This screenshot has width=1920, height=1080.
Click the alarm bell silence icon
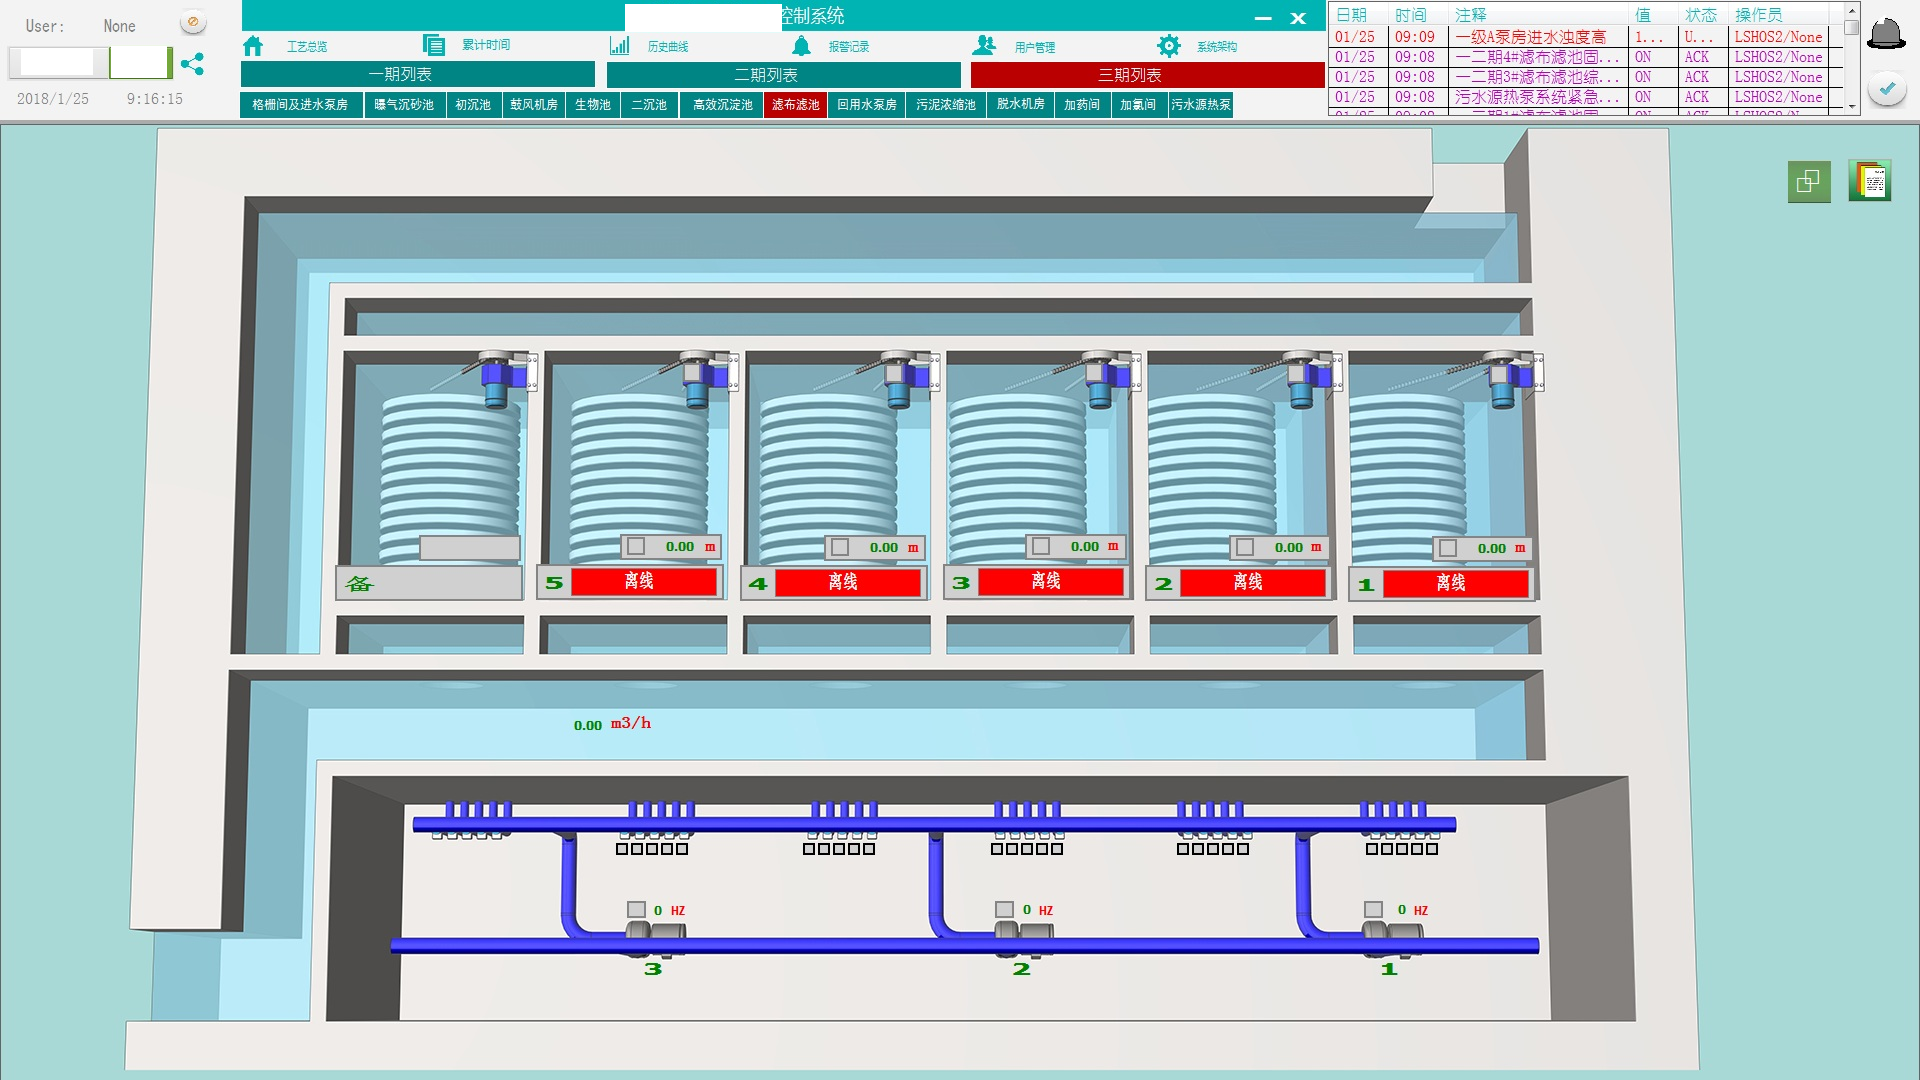click(x=1886, y=34)
